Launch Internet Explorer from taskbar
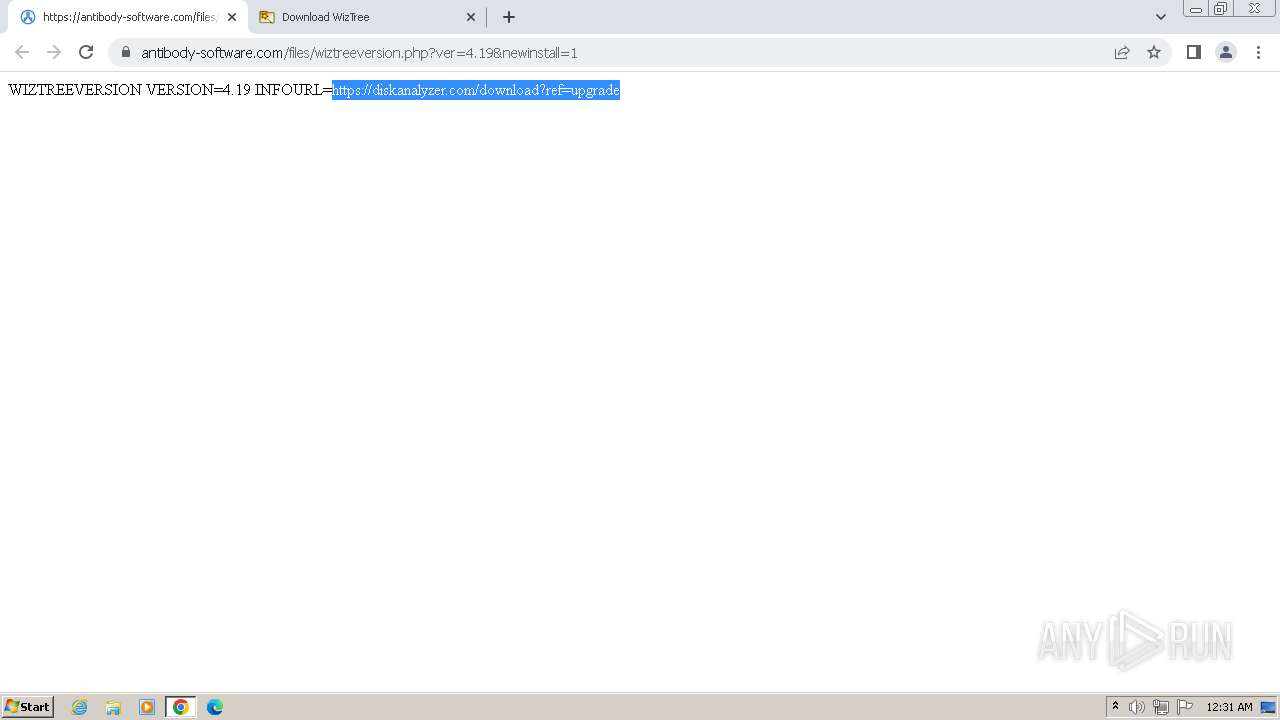 pos(80,707)
